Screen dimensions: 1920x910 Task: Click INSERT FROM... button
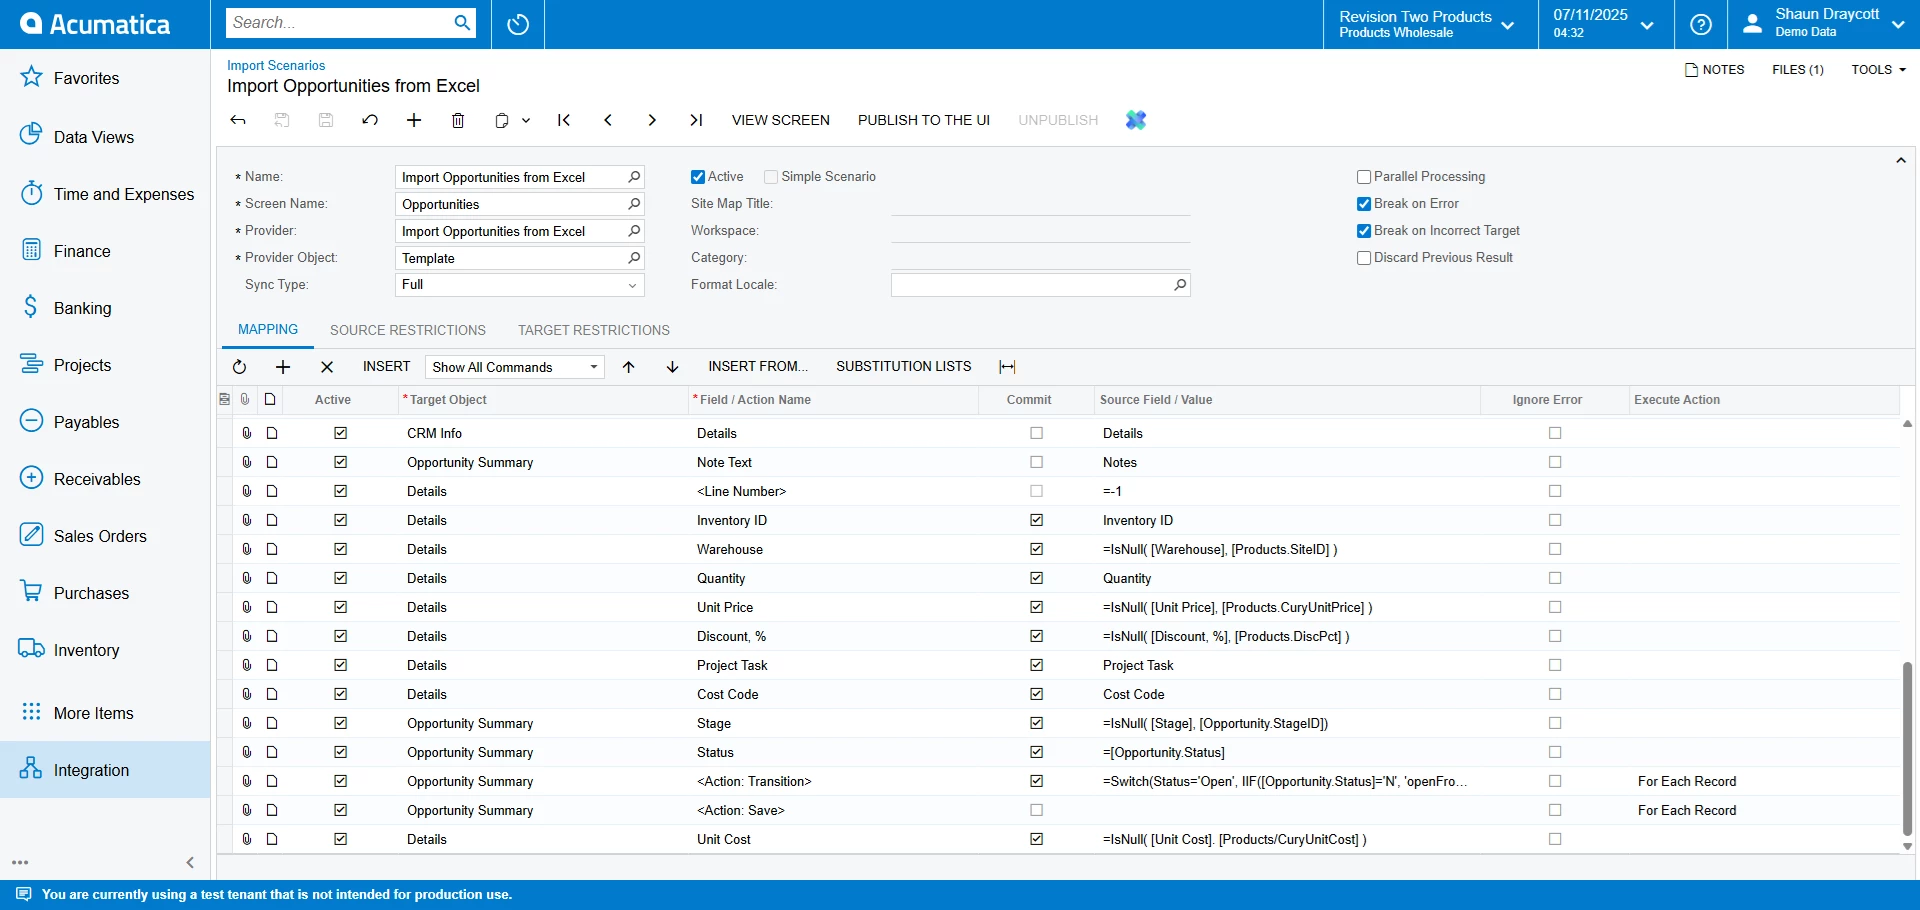(758, 367)
